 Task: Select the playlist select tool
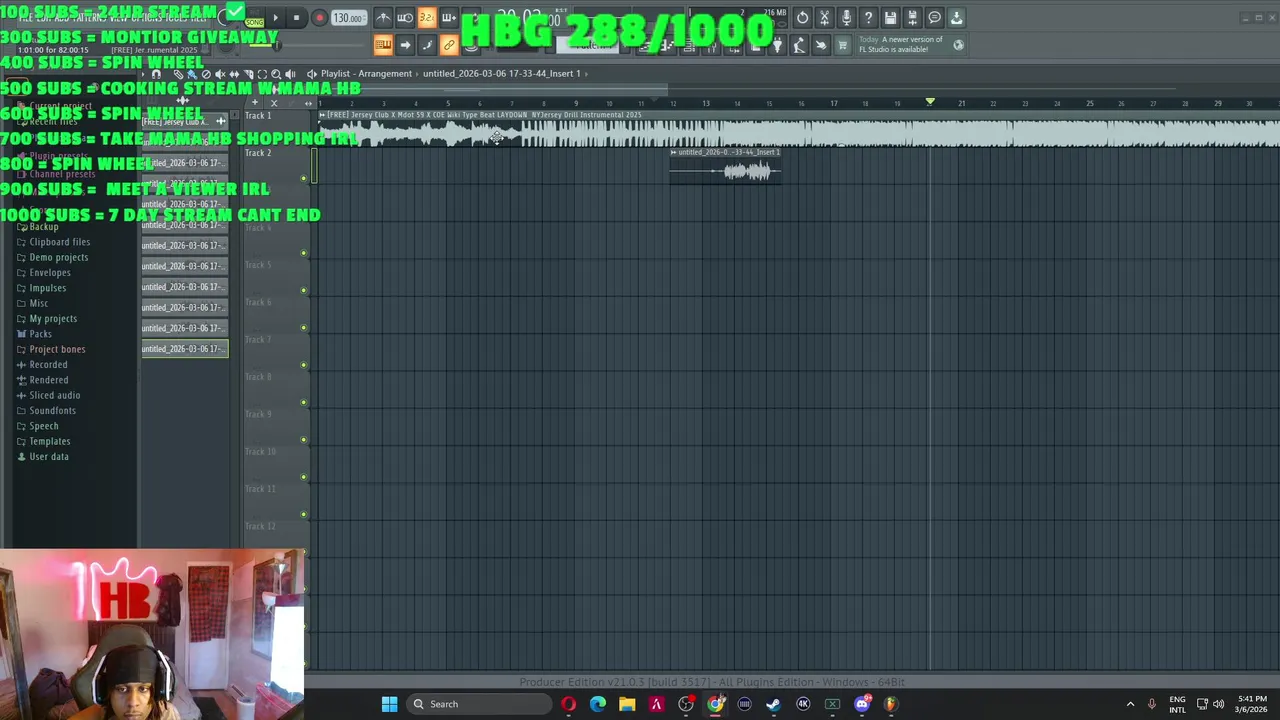pyautogui.click(x=262, y=74)
